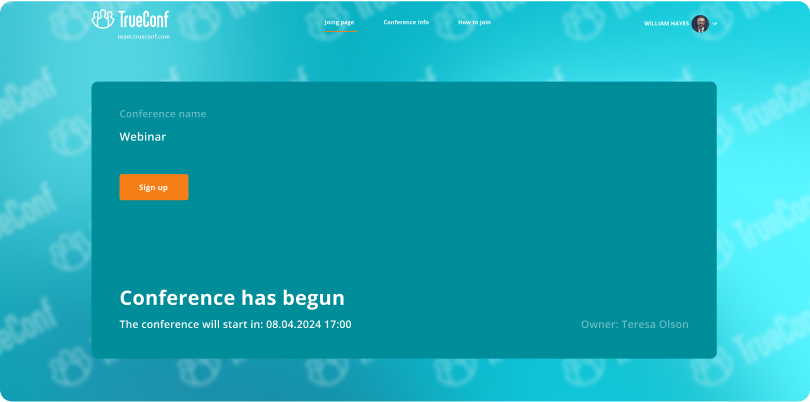
Task: Click the text 'The conference will start in'
Action: pos(191,324)
